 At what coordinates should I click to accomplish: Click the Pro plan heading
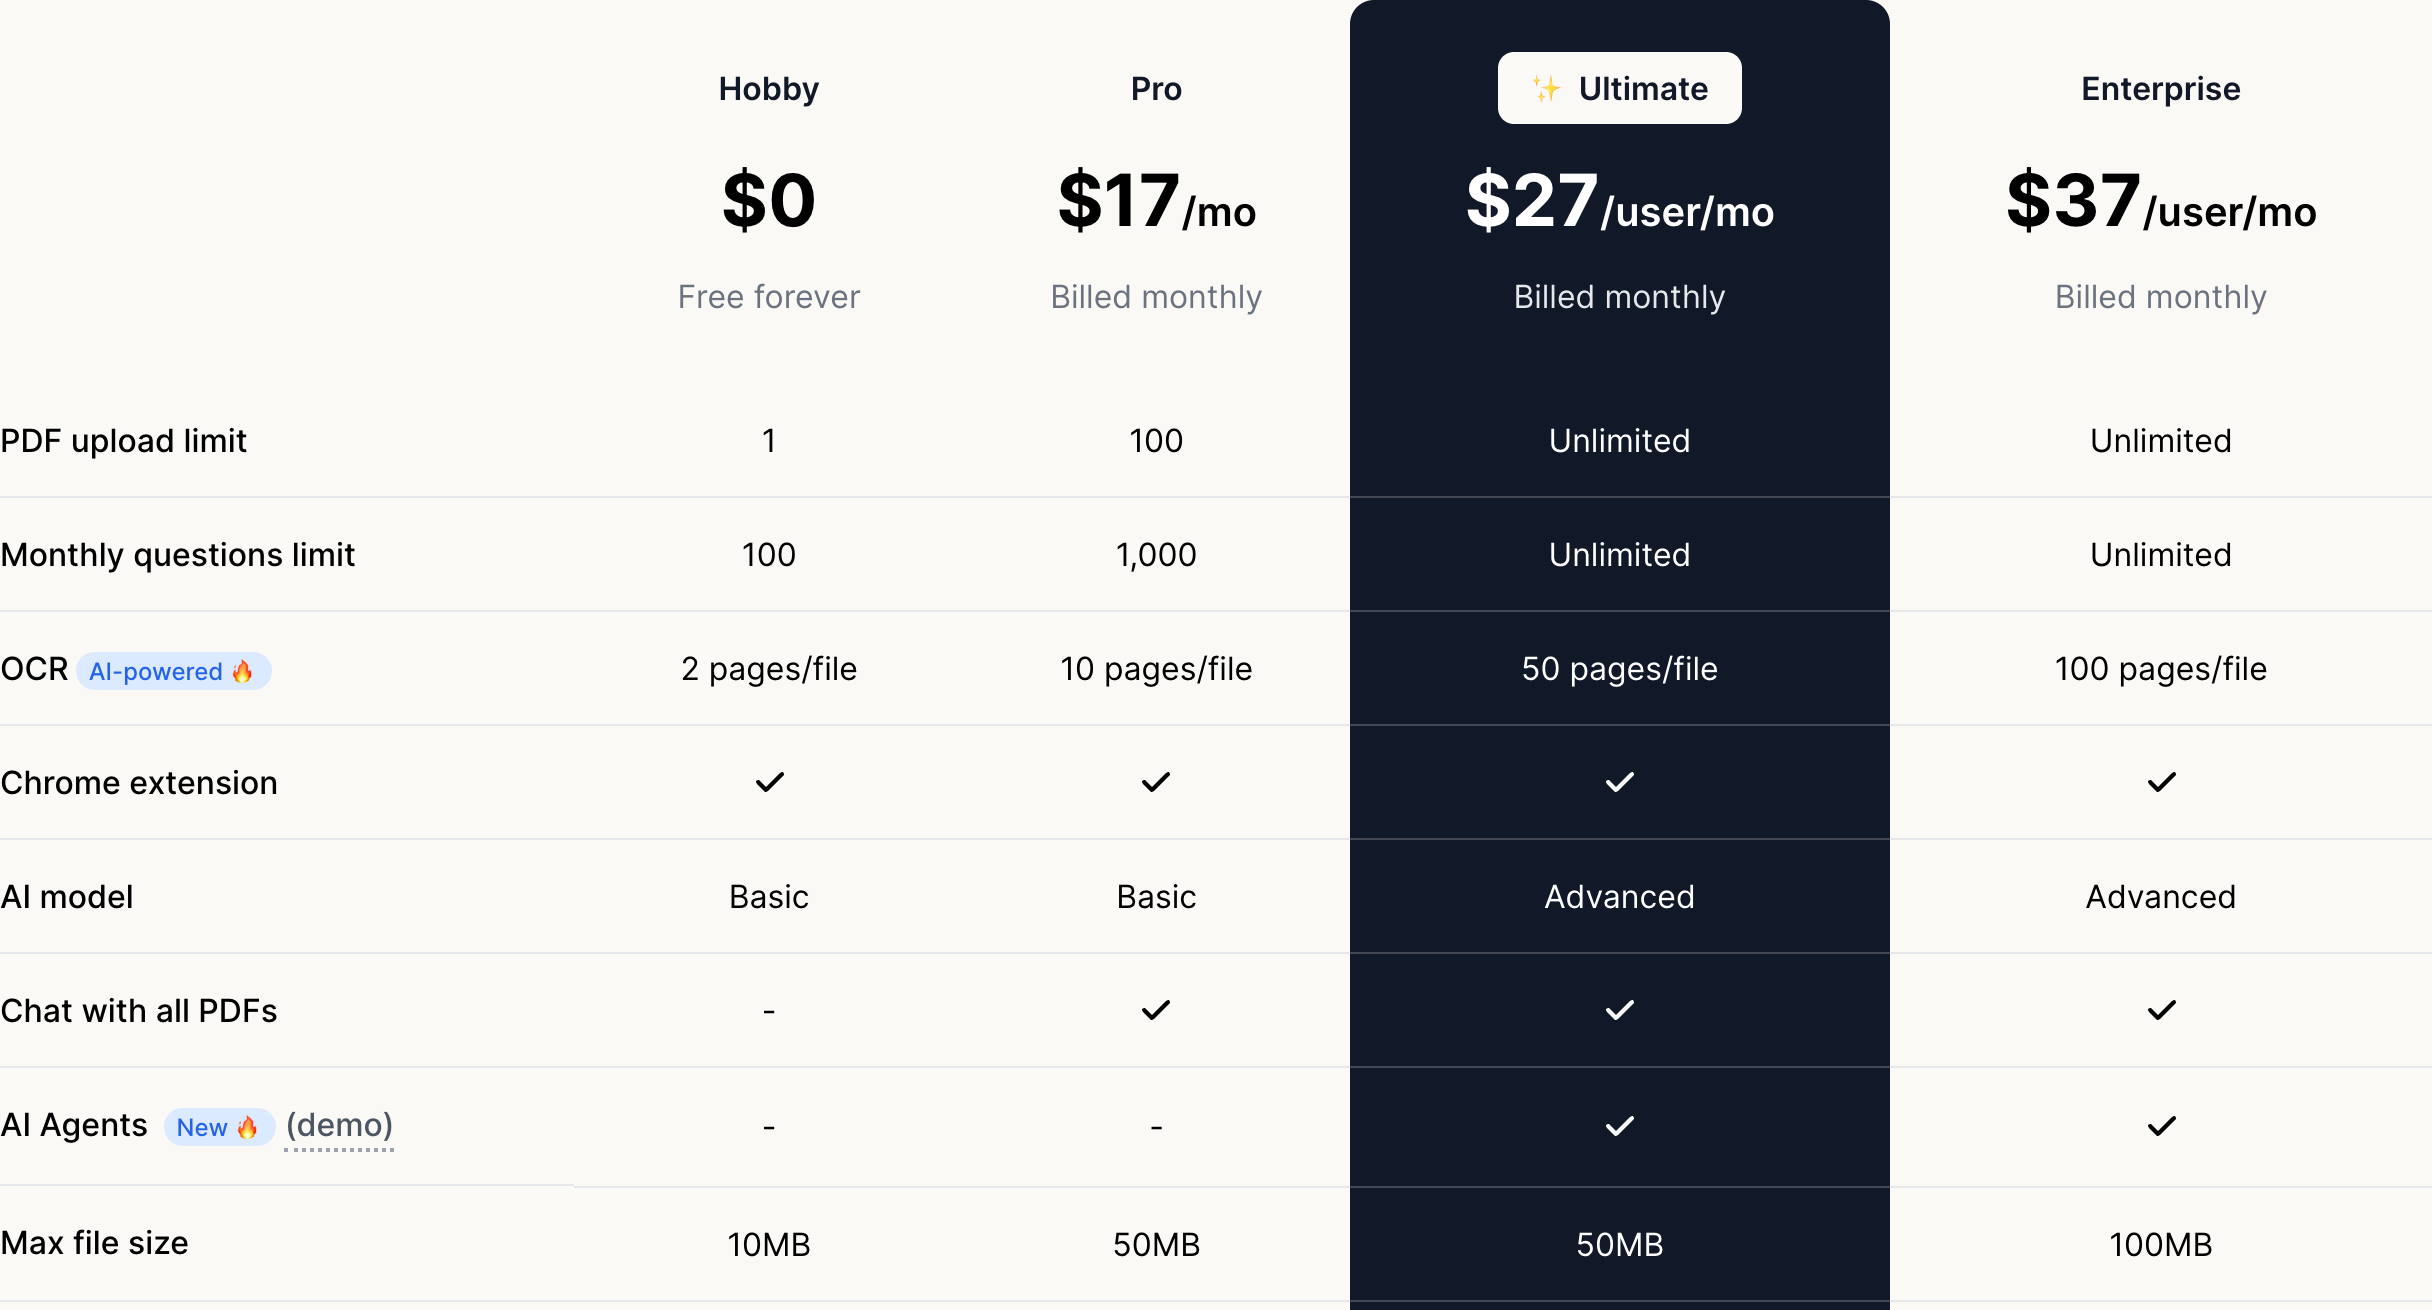click(x=1156, y=89)
